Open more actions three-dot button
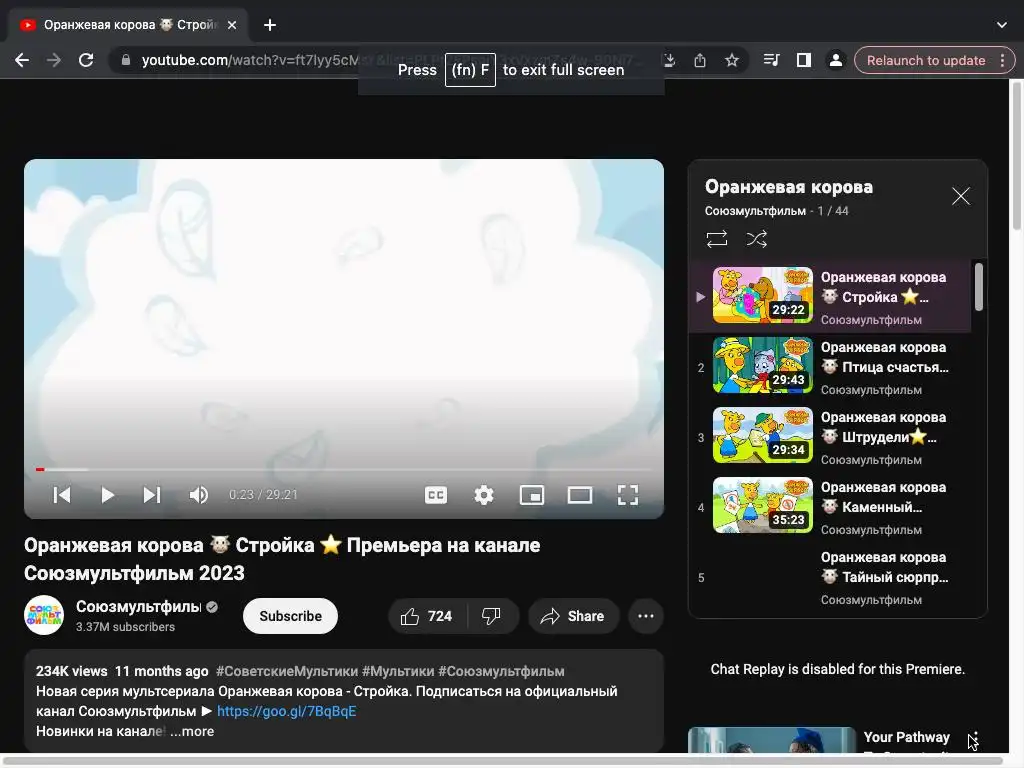The width and height of the screenshot is (1024, 768). 646,616
